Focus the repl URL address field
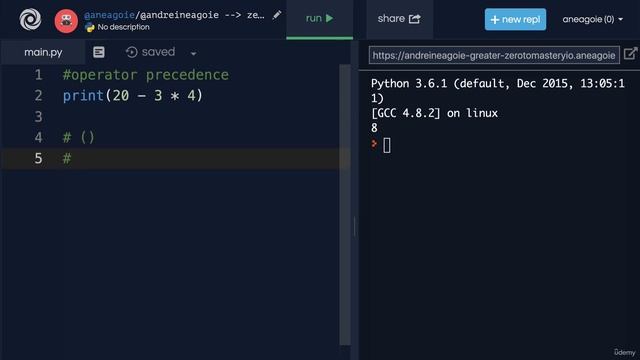The width and height of the screenshot is (640, 360). point(494,55)
